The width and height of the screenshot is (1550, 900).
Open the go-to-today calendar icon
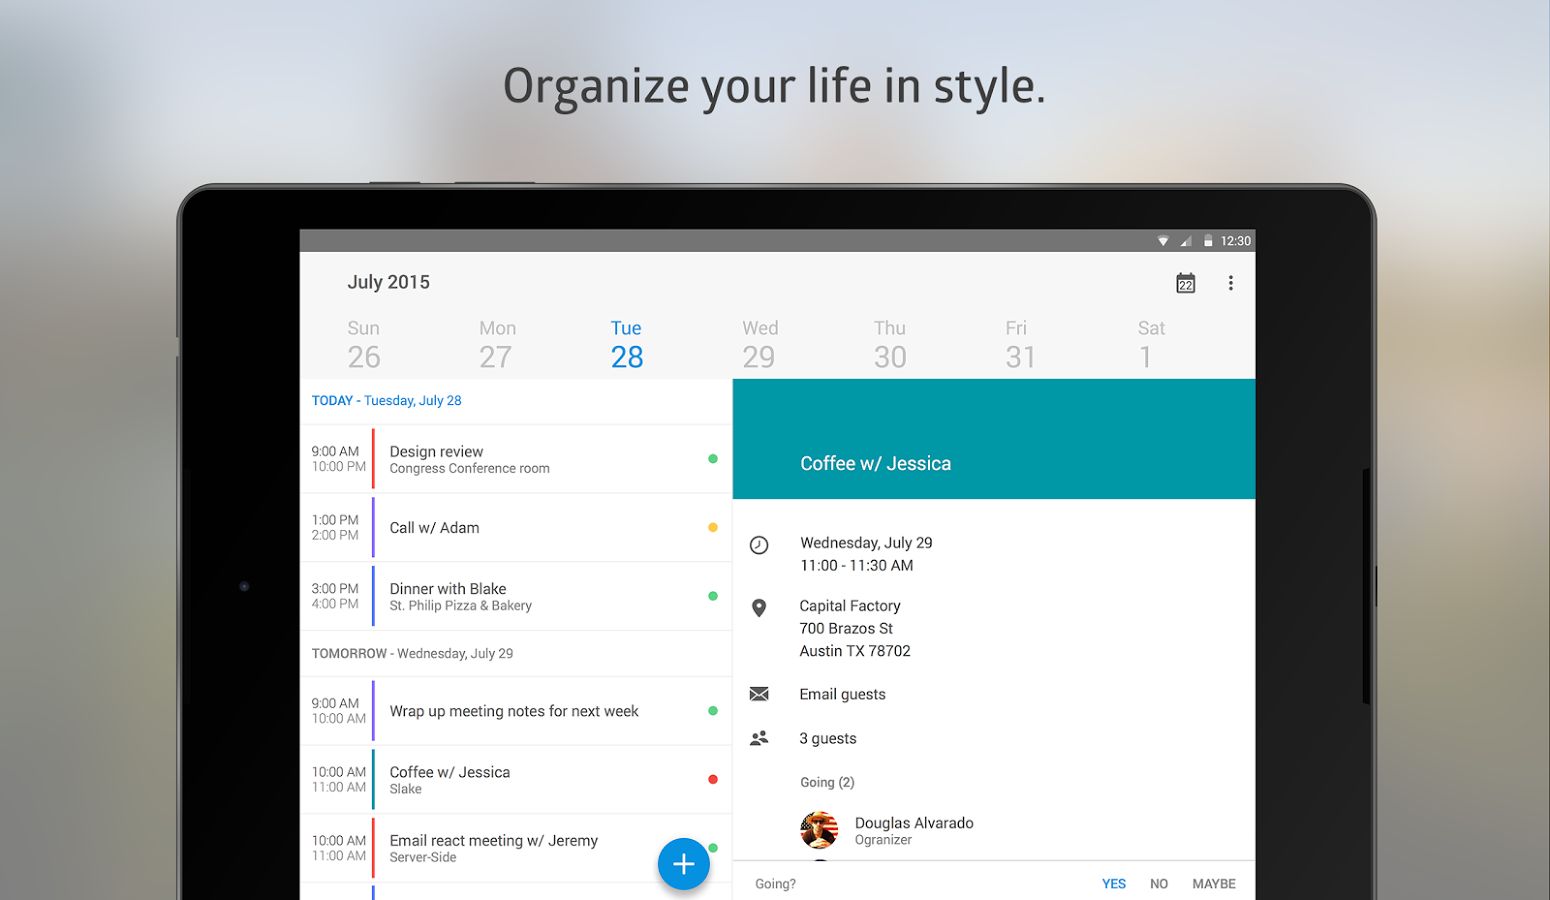click(1185, 283)
